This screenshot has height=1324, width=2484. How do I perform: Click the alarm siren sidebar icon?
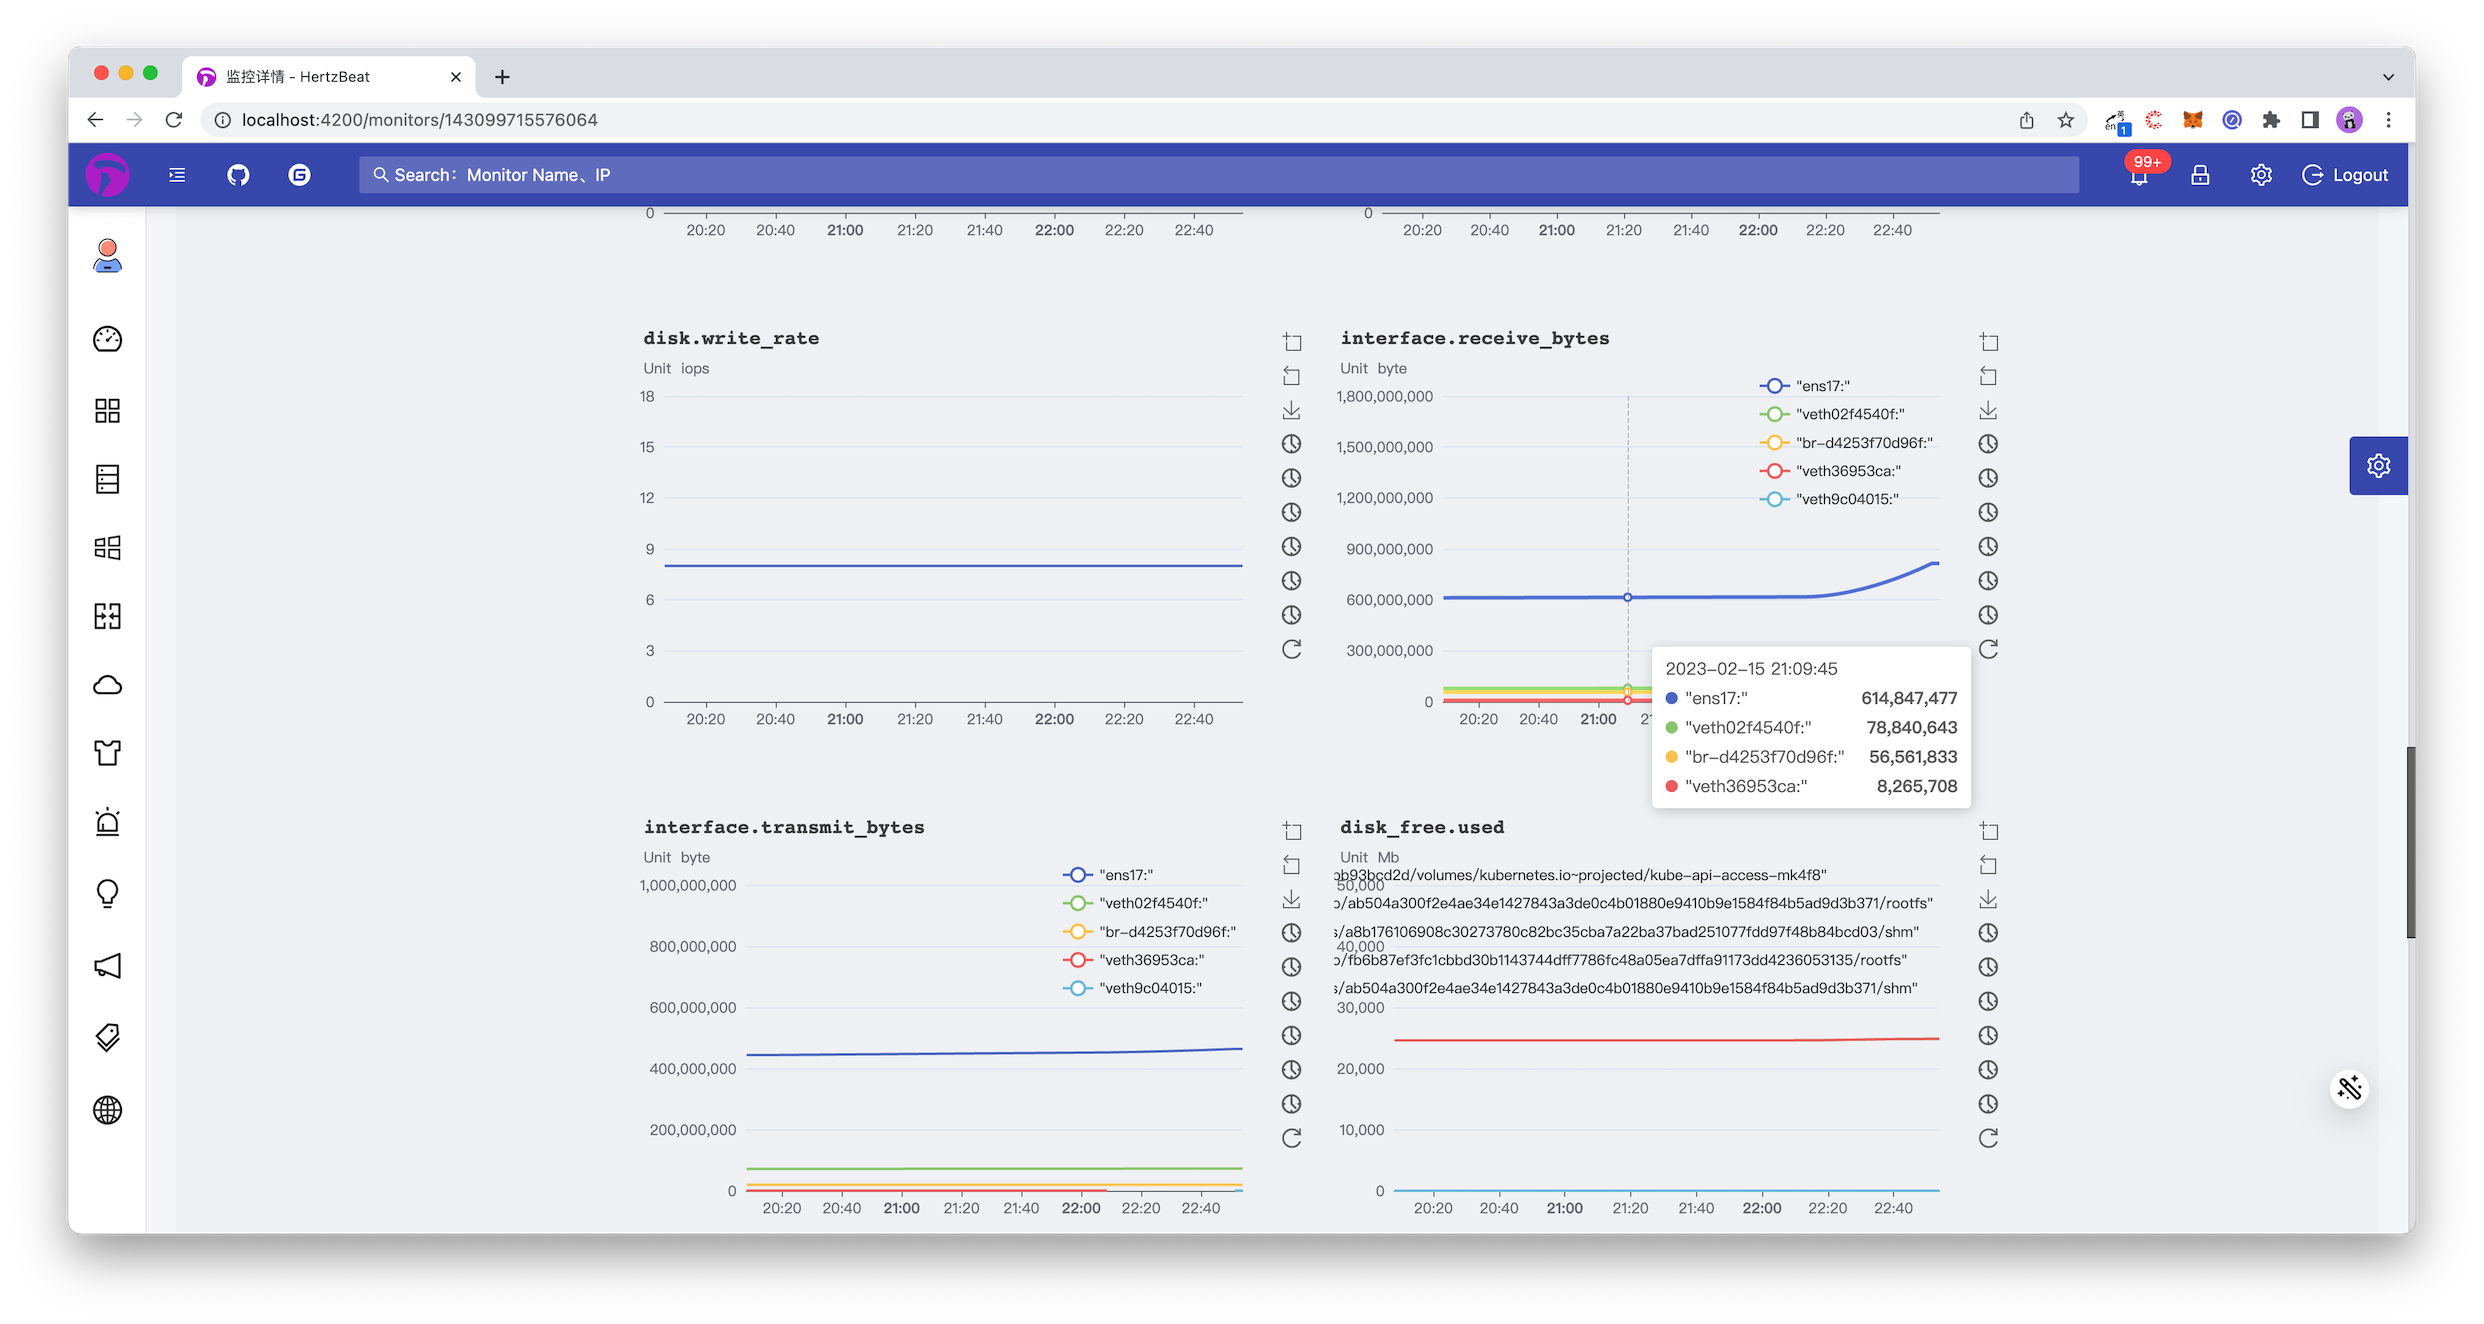pos(108,822)
